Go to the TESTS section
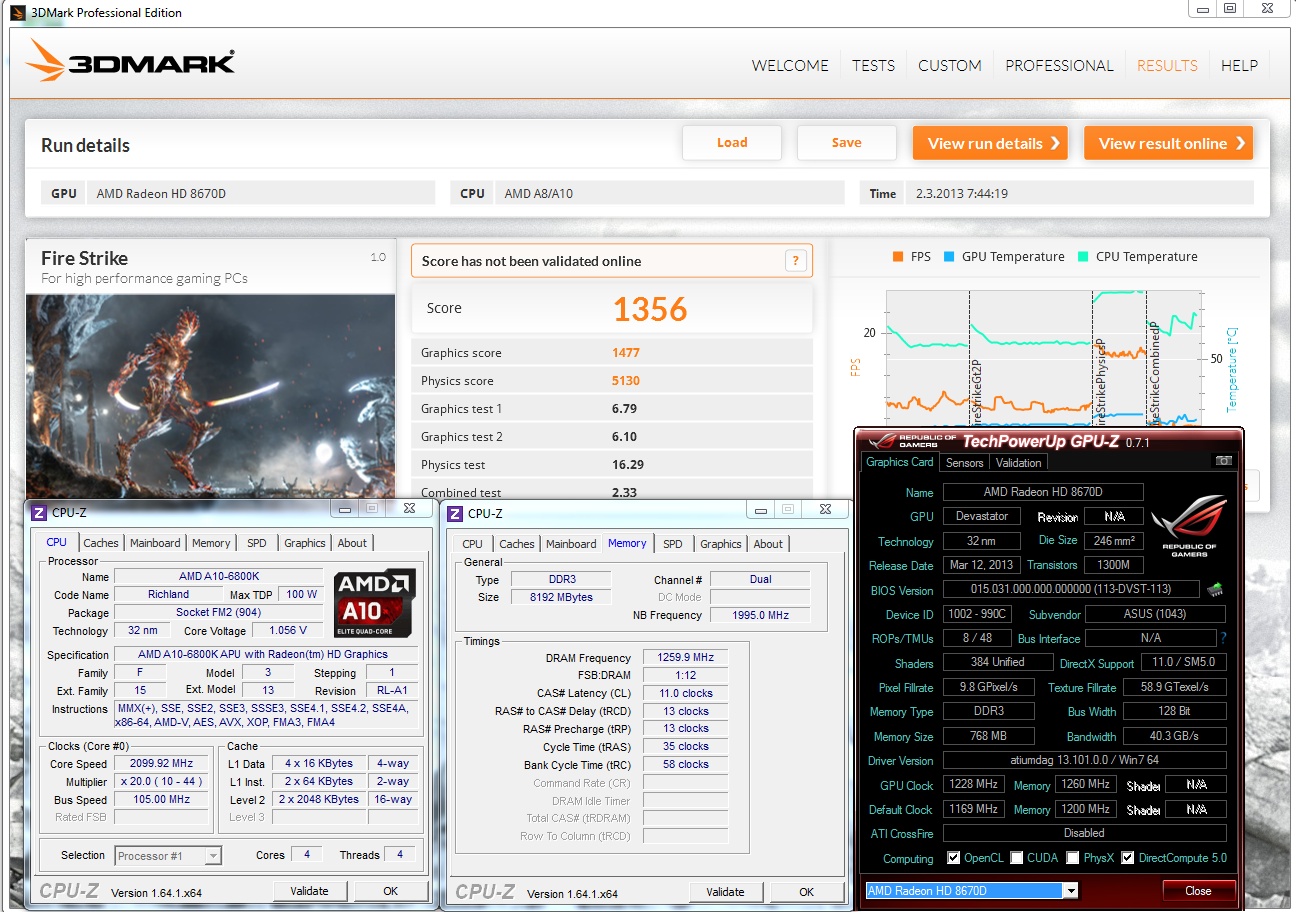This screenshot has height=912, width=1296. click(873, 66)
